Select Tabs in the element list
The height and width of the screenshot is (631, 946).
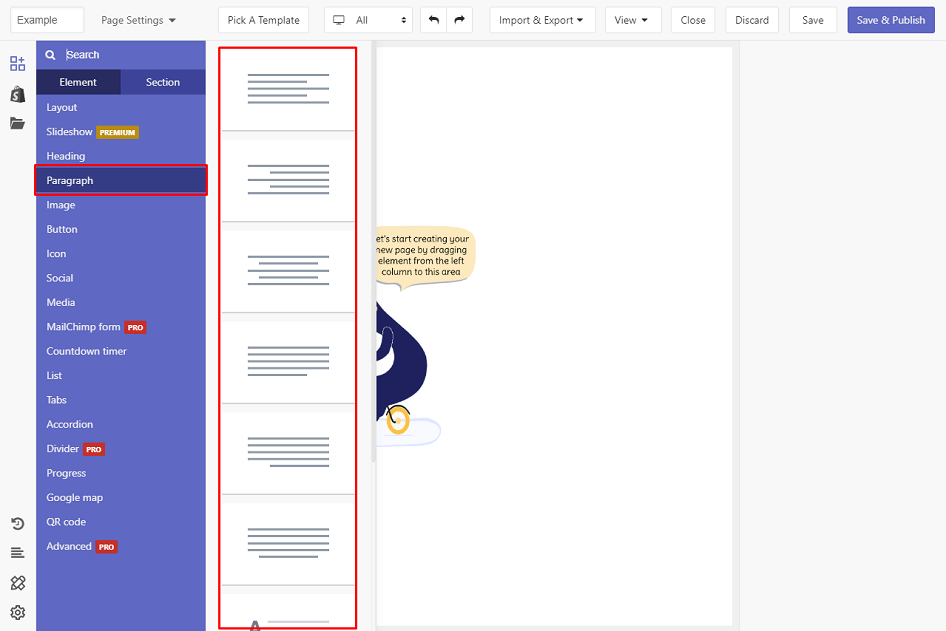coord(121,400)
